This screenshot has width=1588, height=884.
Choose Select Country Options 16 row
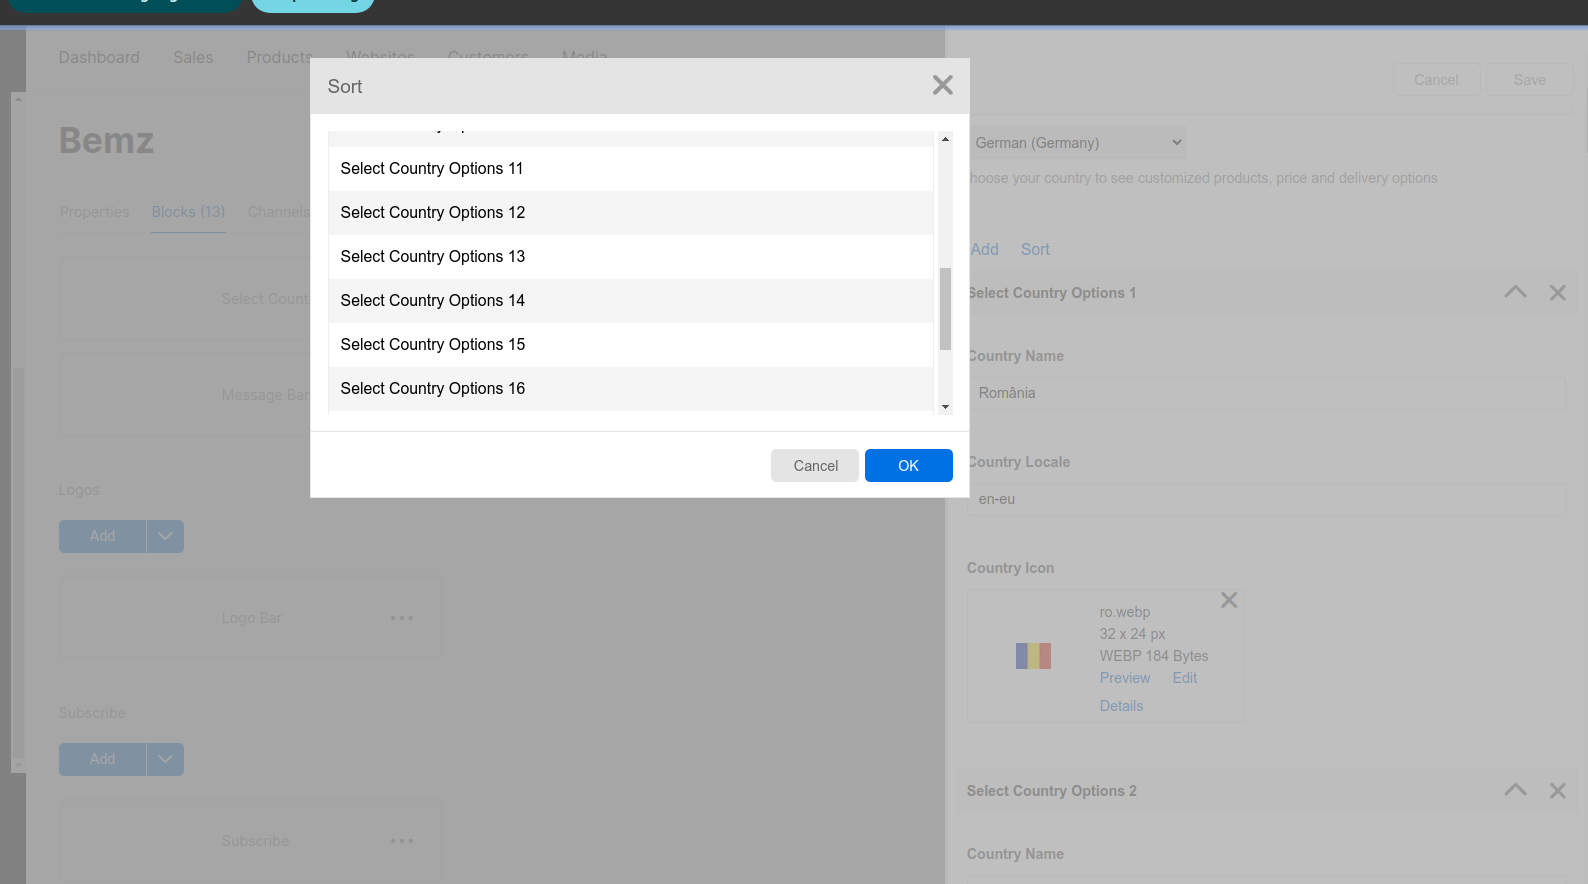coord(630,389)
